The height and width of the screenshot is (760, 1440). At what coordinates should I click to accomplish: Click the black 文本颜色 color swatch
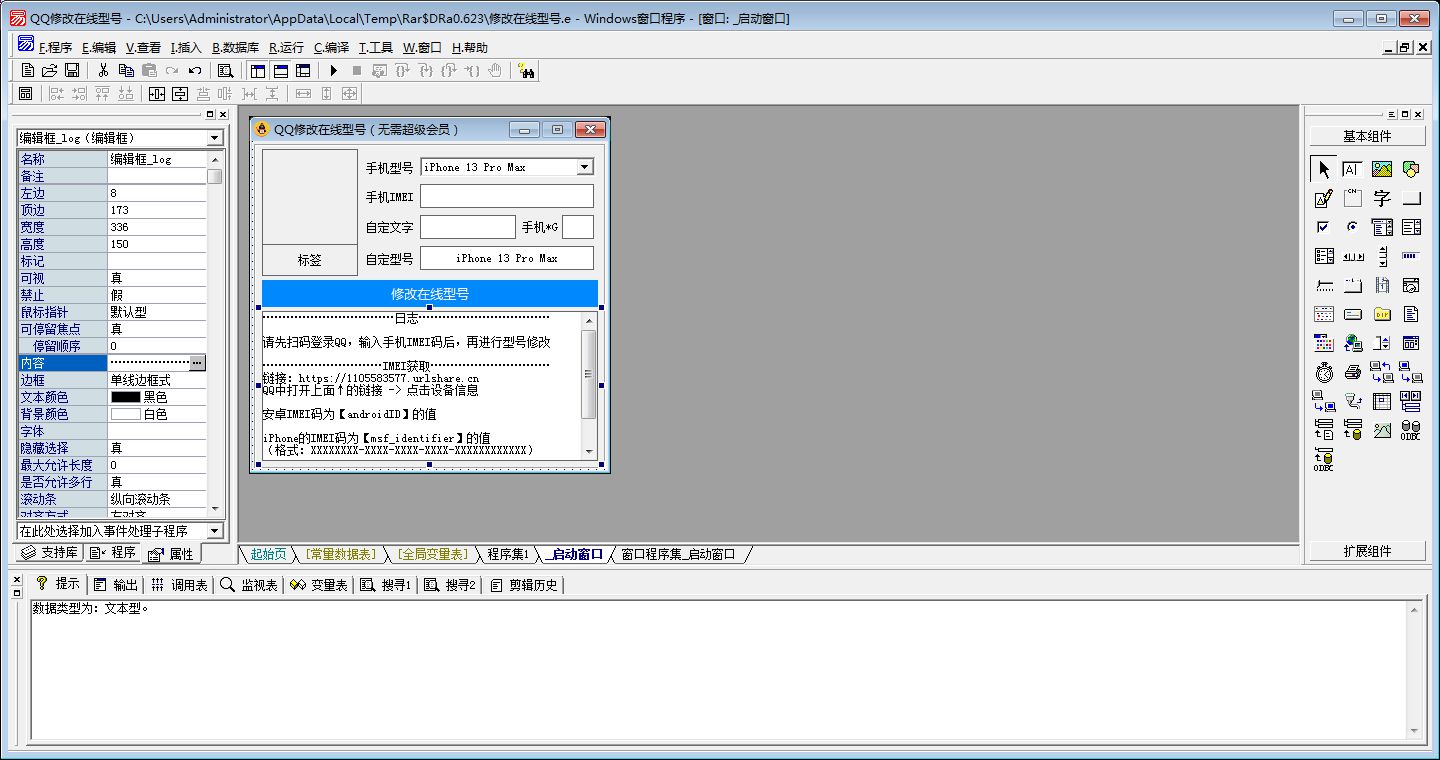point(125,397)
